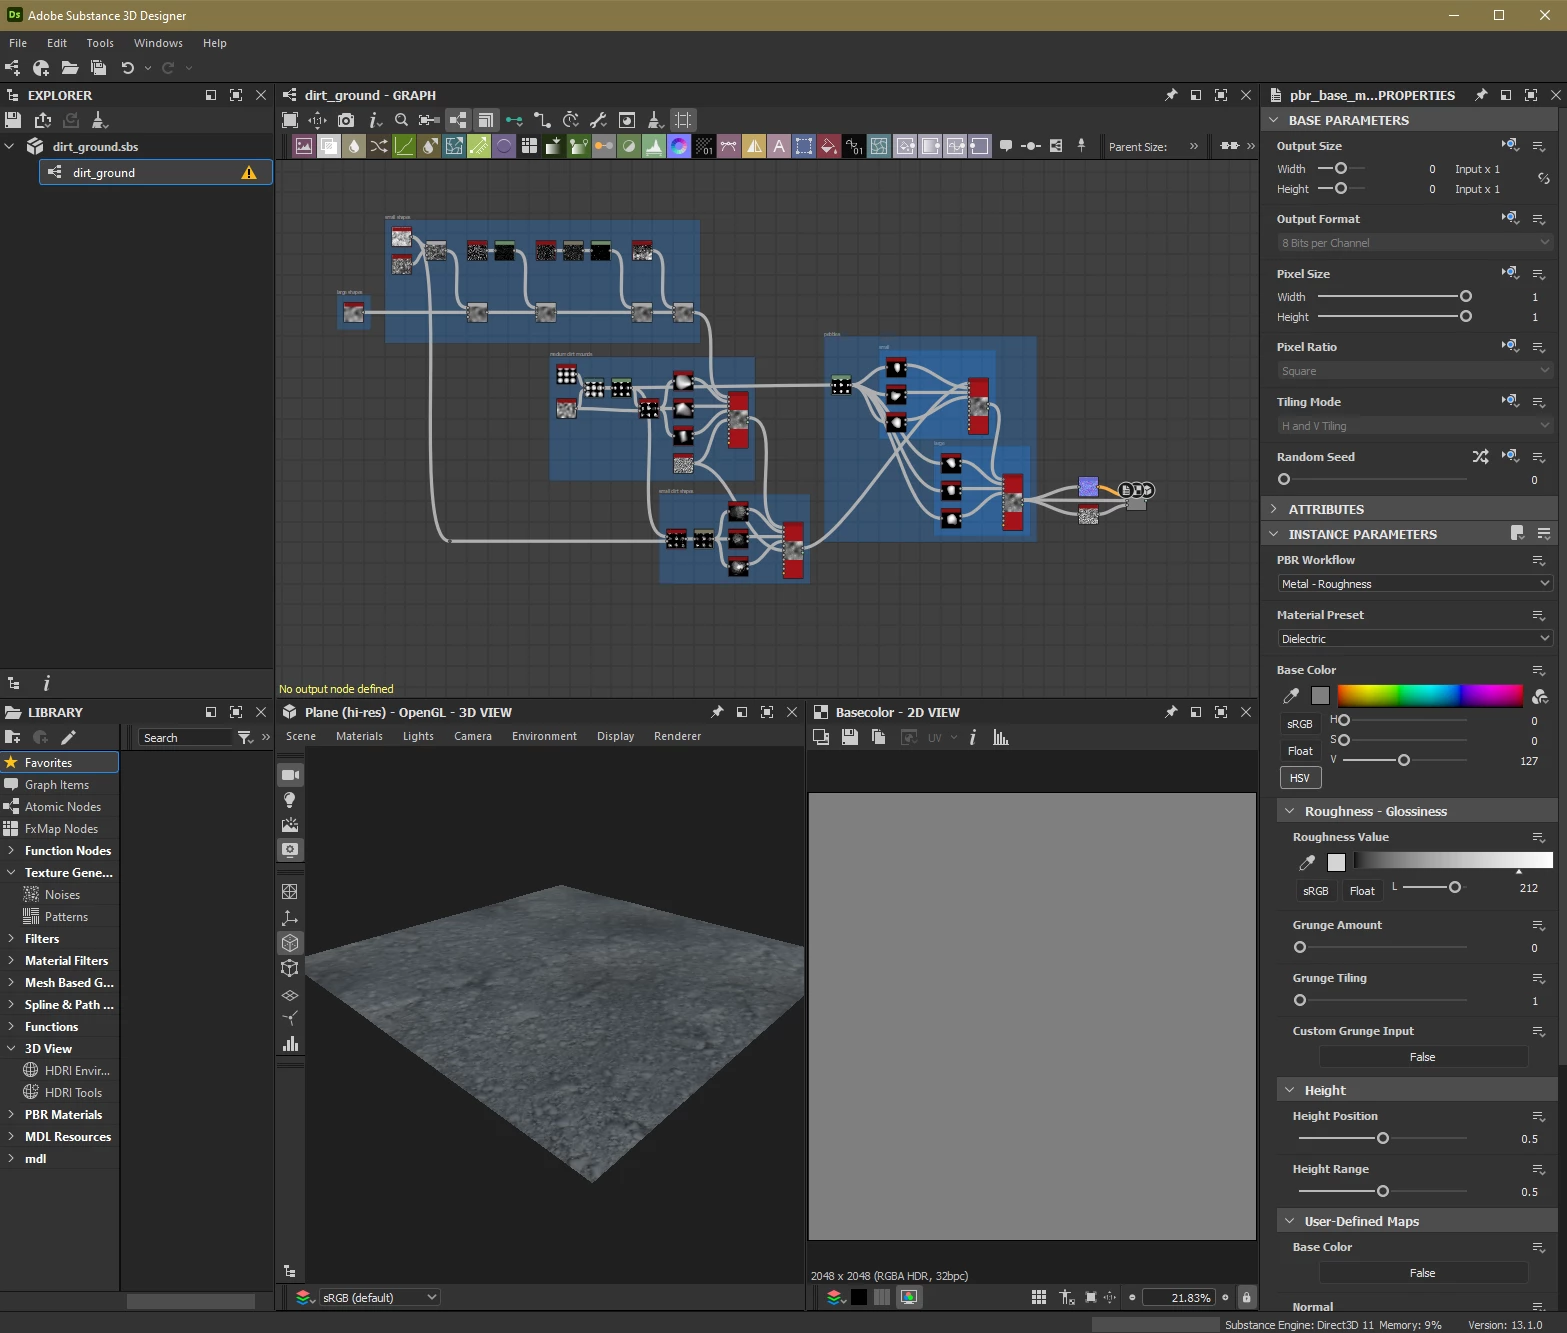The height and width of the screenshot is (1333, 1567).
Task: Open the PBR Workflow Metal-Roughness dropdown
Action: tap(1414, 584)
